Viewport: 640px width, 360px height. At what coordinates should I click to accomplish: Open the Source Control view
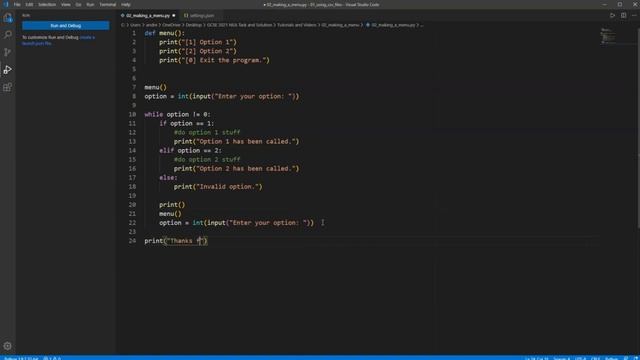click(x=8, y=52)
